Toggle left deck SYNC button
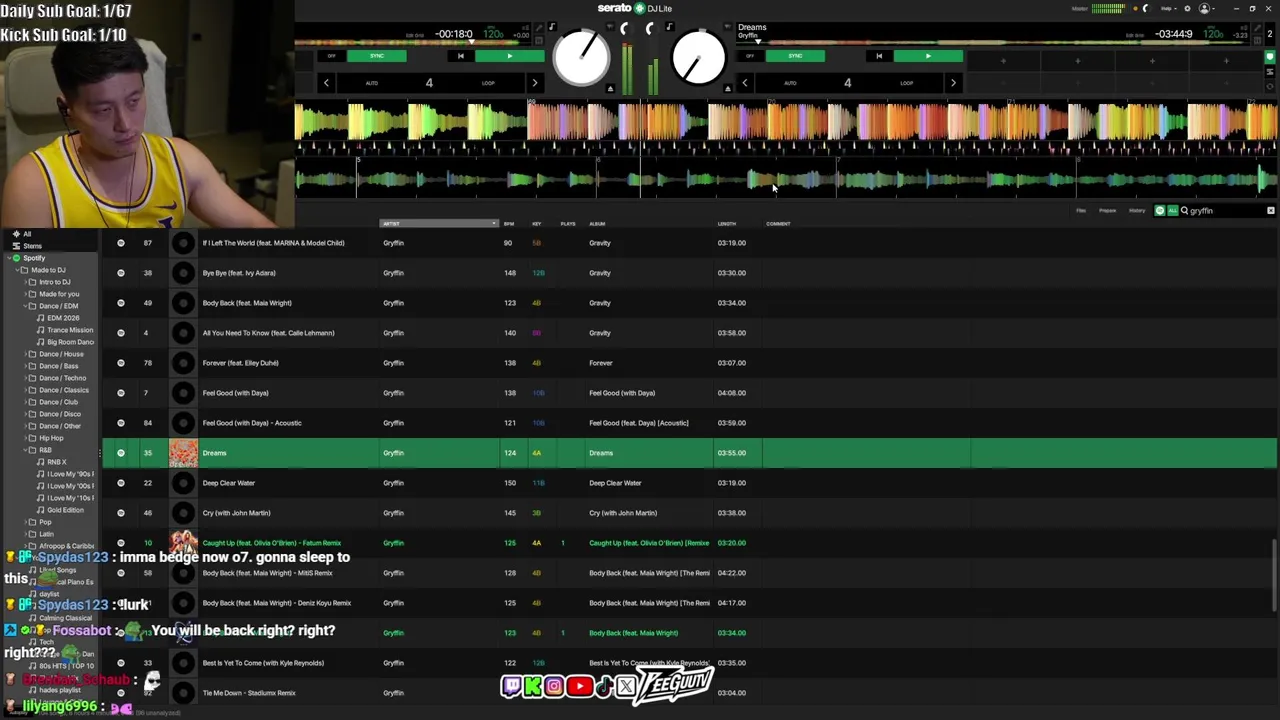This screenshot has height=720, width=1280. click(x=377, y=56)
